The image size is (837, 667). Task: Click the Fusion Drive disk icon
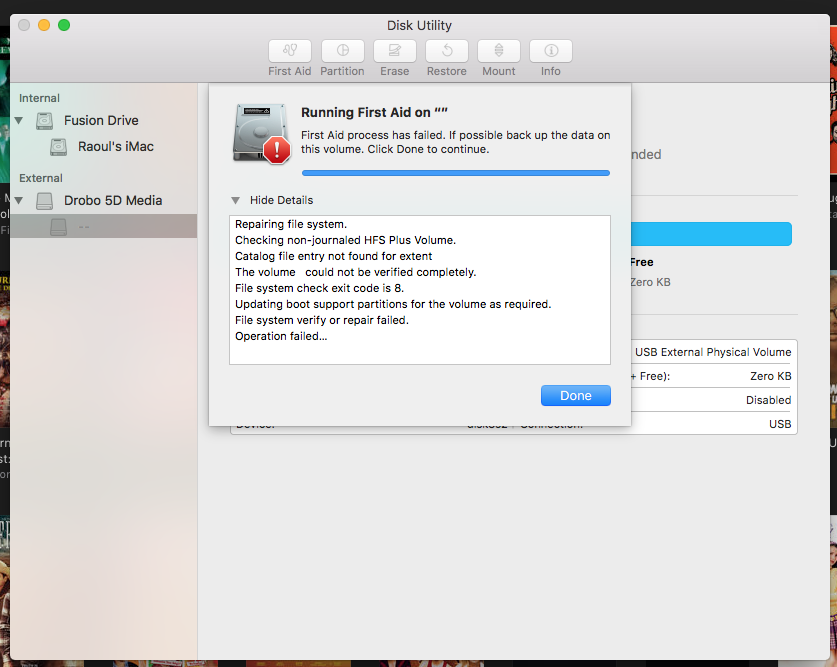[45, 121]
